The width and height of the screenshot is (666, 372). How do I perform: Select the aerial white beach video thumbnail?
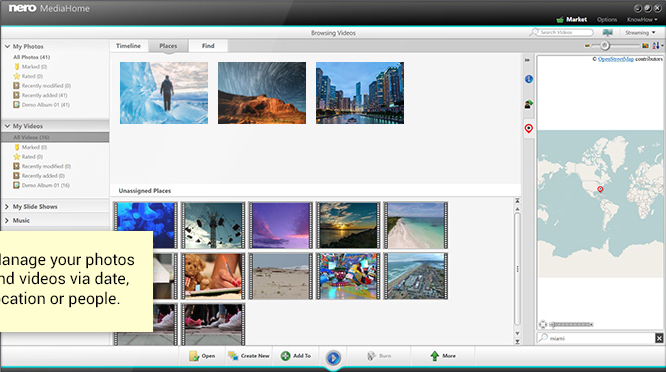[416, 225]
